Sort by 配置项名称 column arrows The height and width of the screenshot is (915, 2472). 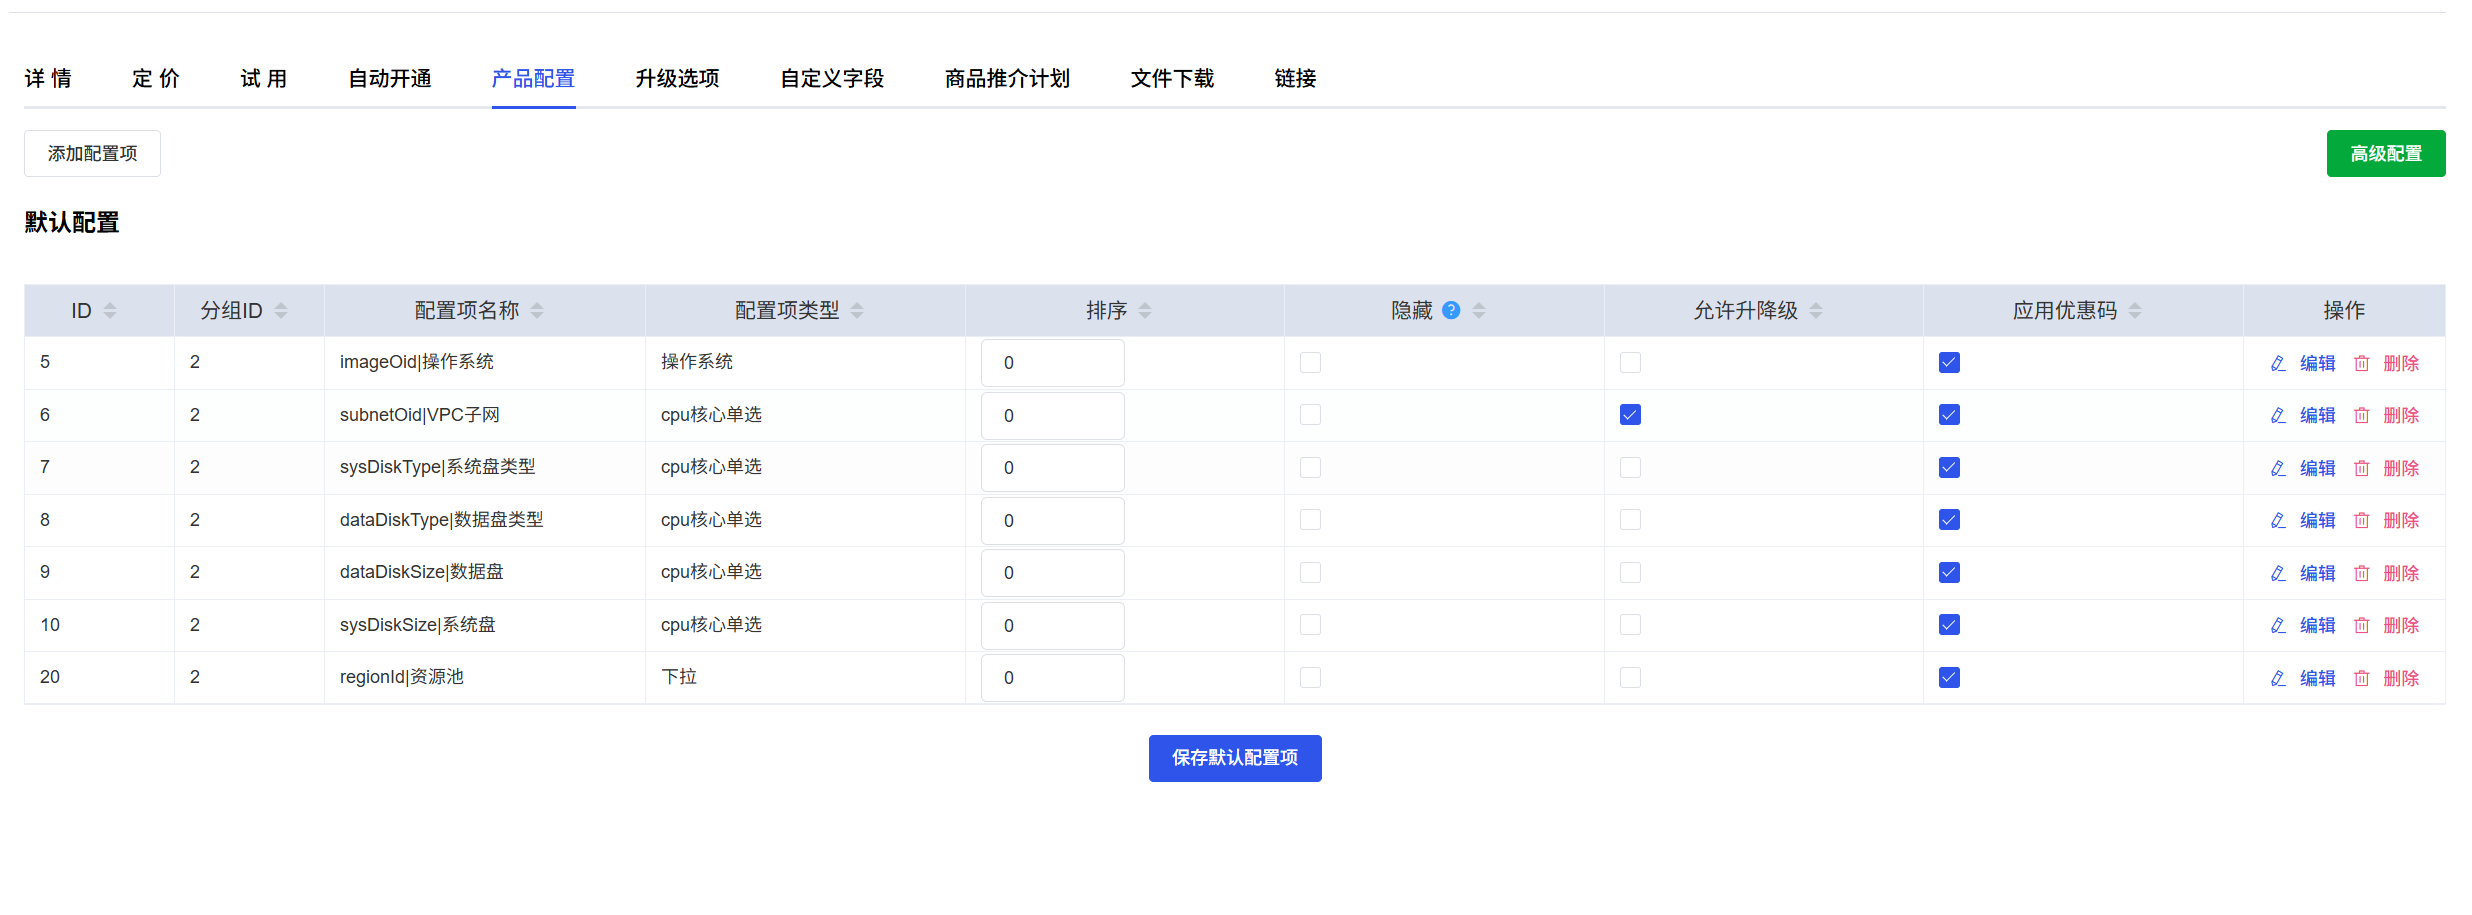(537, 311)
